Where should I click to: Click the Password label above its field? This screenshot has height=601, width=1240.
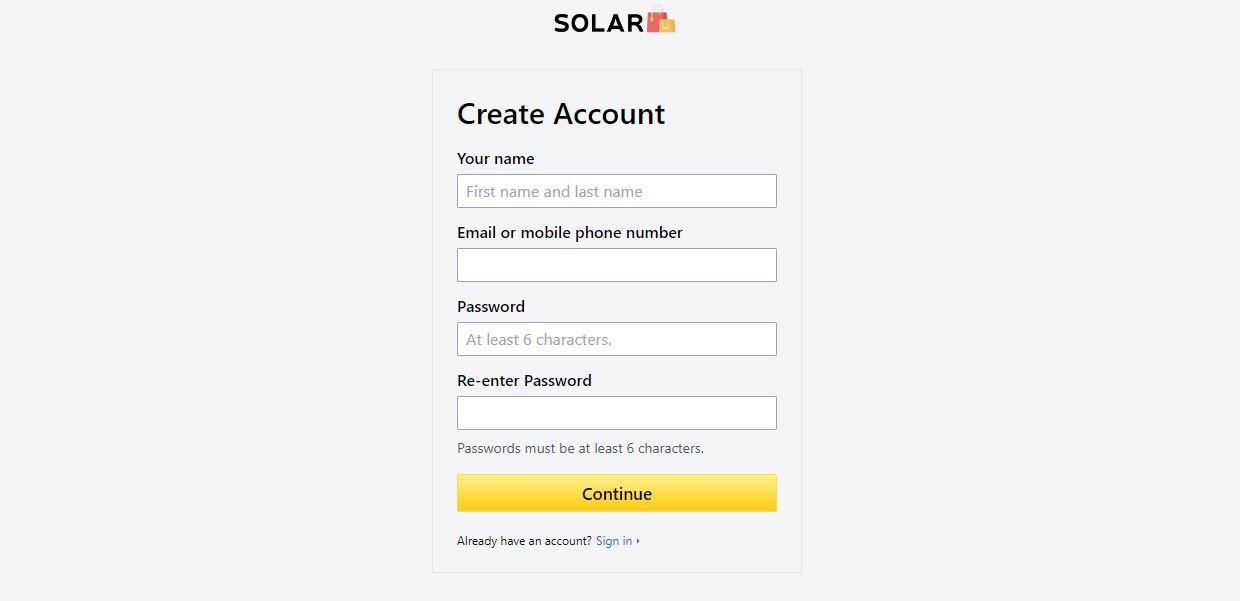tap(491, 307)
